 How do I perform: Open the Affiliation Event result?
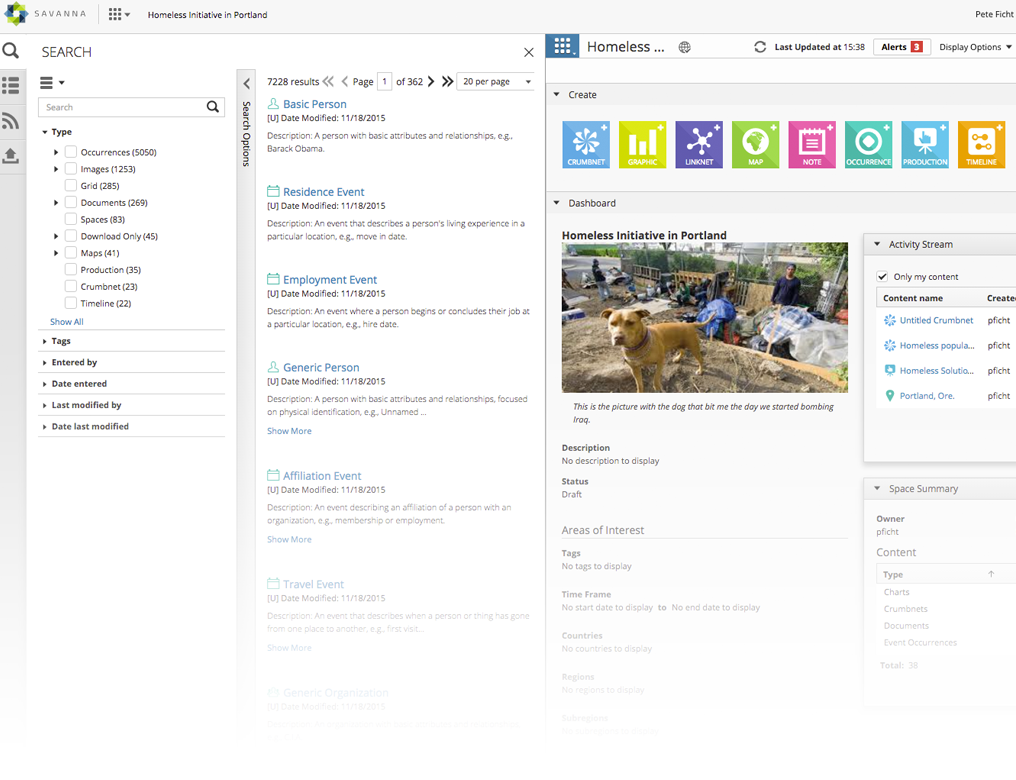[x=322, y=476]
